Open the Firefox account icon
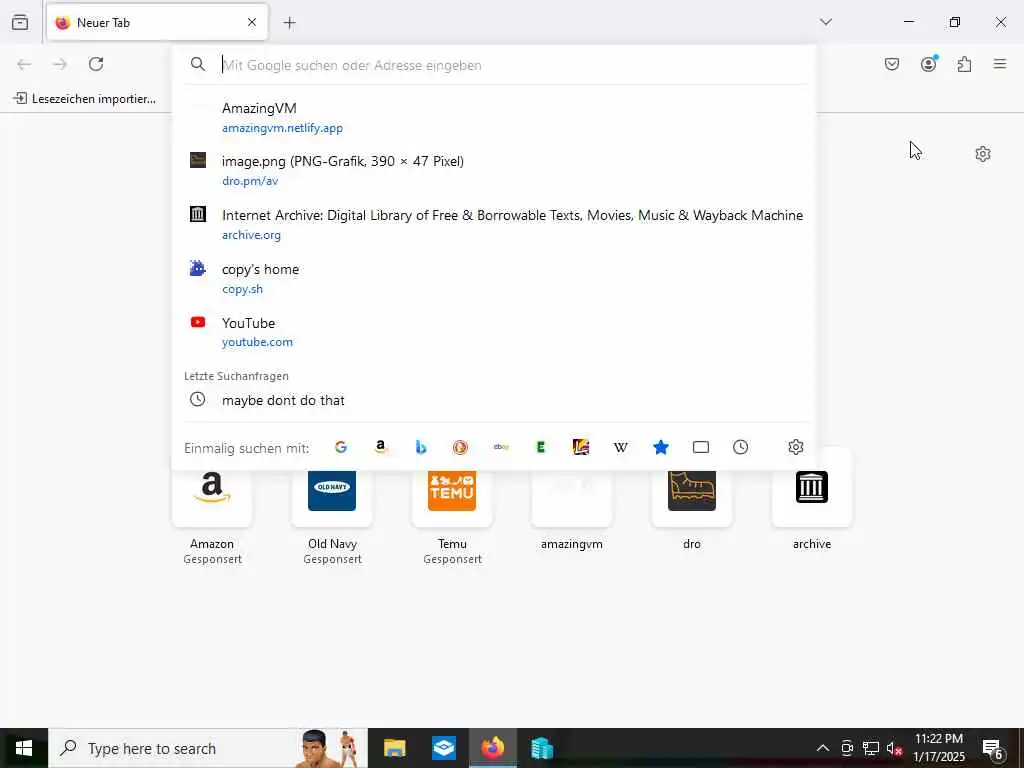 [x=928, y=64]
